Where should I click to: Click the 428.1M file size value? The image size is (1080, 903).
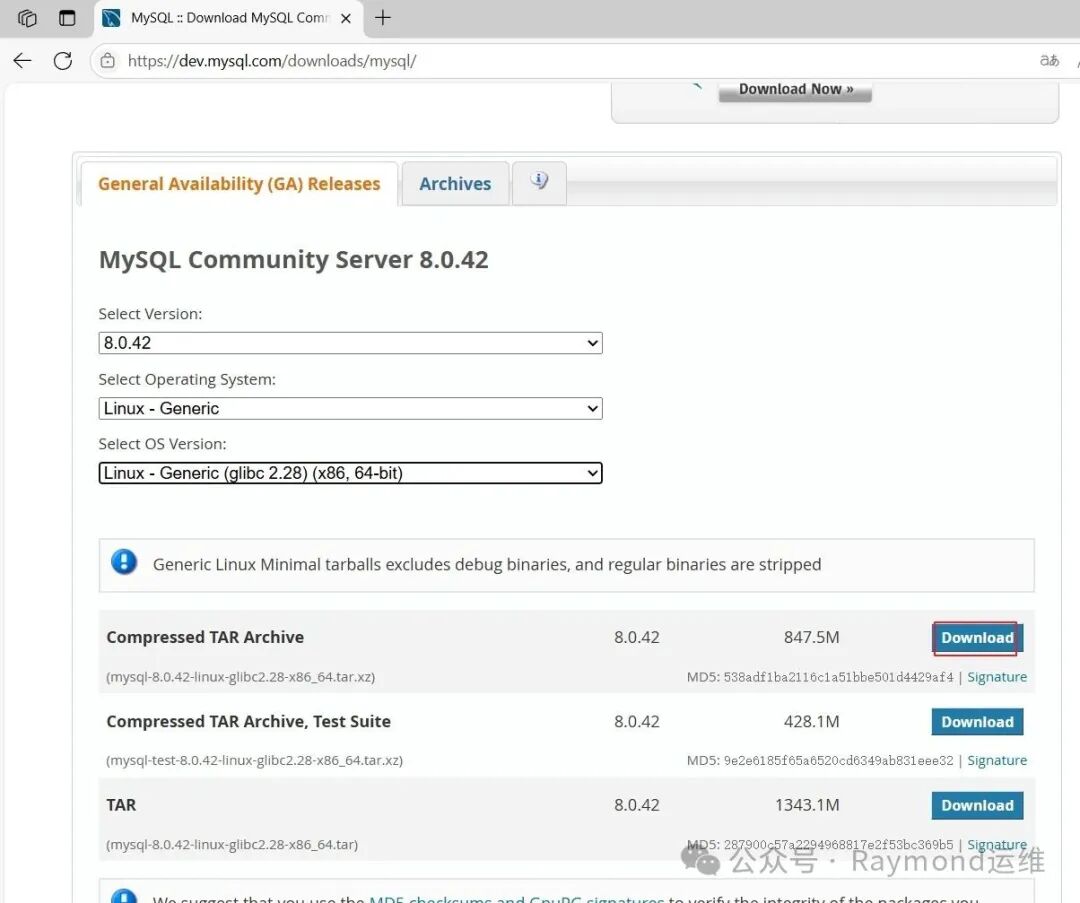811,722
